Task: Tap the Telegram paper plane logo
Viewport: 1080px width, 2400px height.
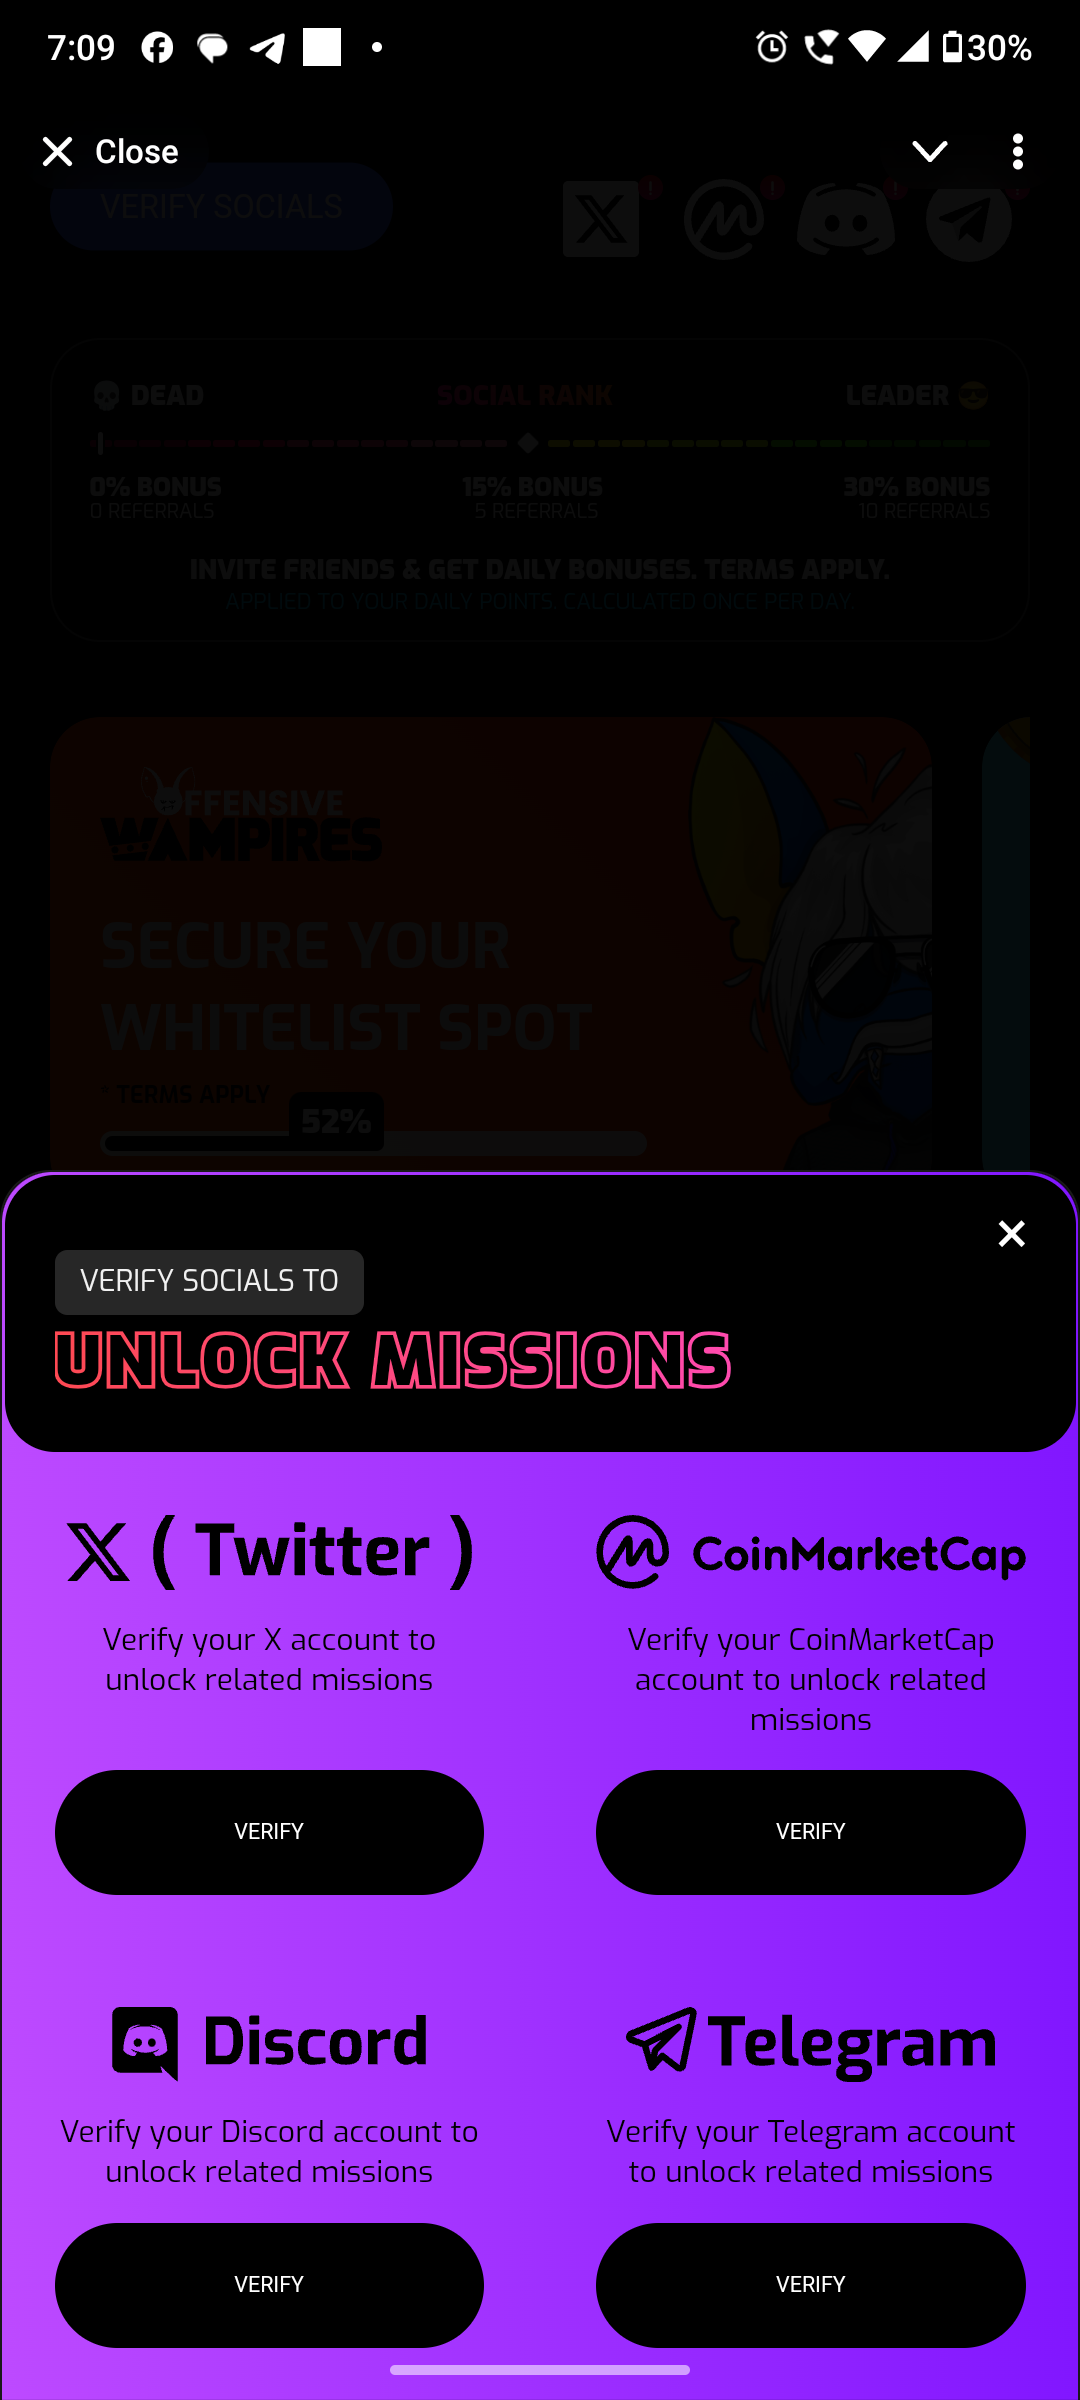Action: (x=661, y=2040)
